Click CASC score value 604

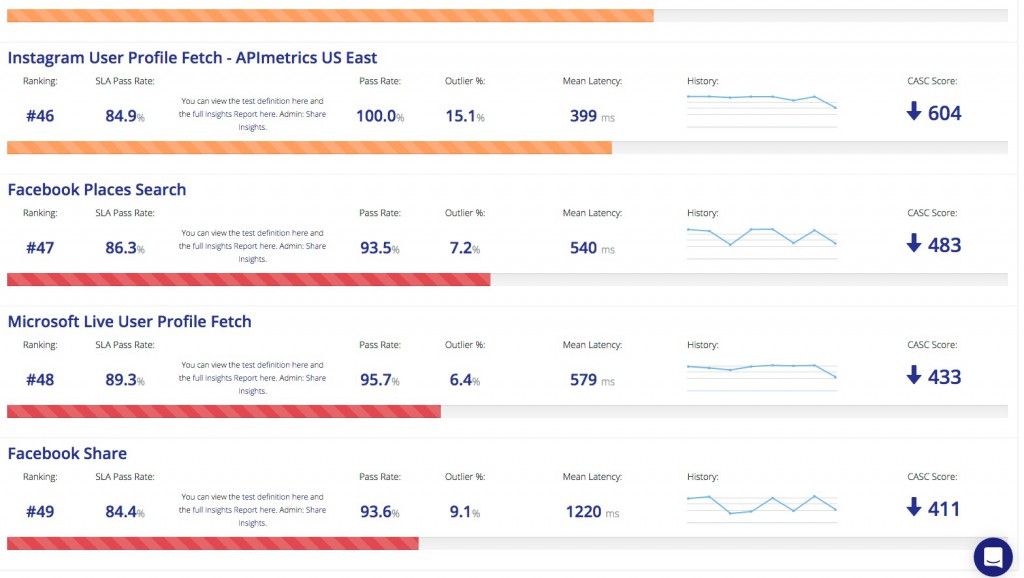944,113
